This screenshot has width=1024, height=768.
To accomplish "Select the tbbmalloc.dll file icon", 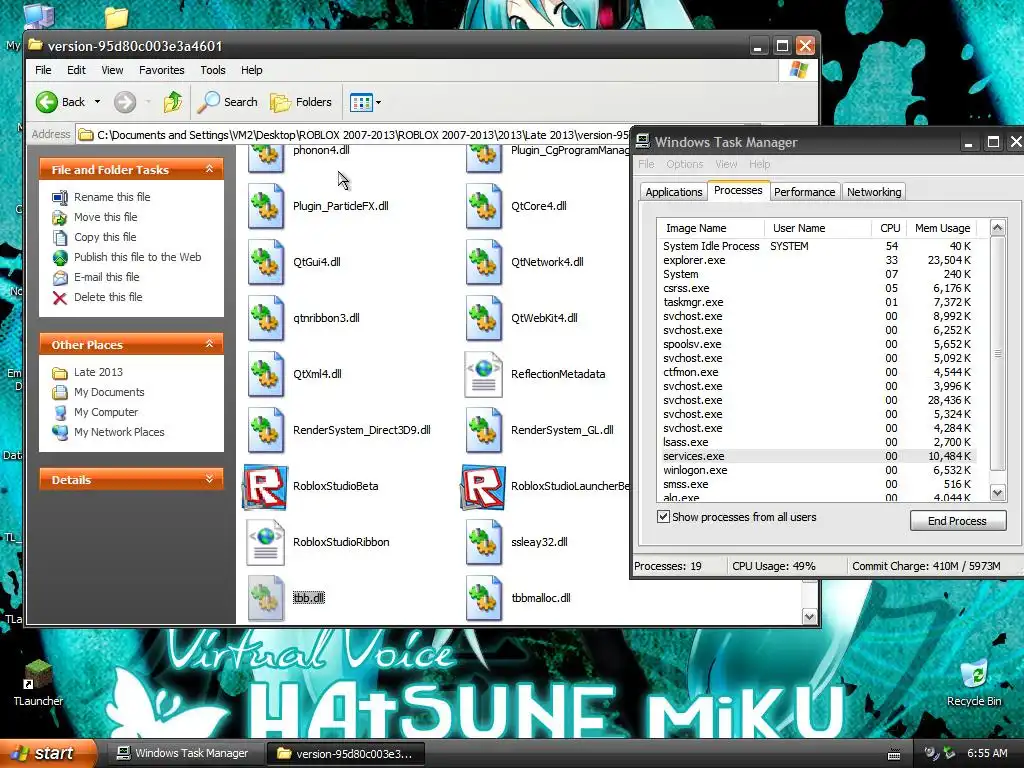I will (484, 598).
